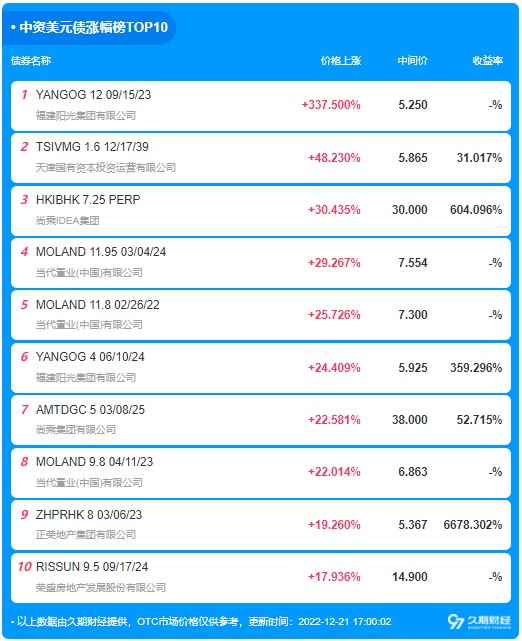Select MOLAND 11.8 02/26/22 bond row
Image resolution: width=522 pixels, height=641 pixels.
261,315
